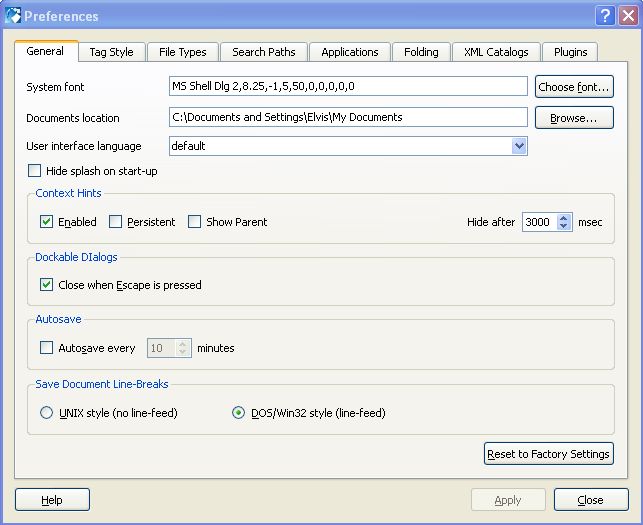Disable the Context Hints Enabled checkbox
Screen dimensions: 643x525
[47, 222]
